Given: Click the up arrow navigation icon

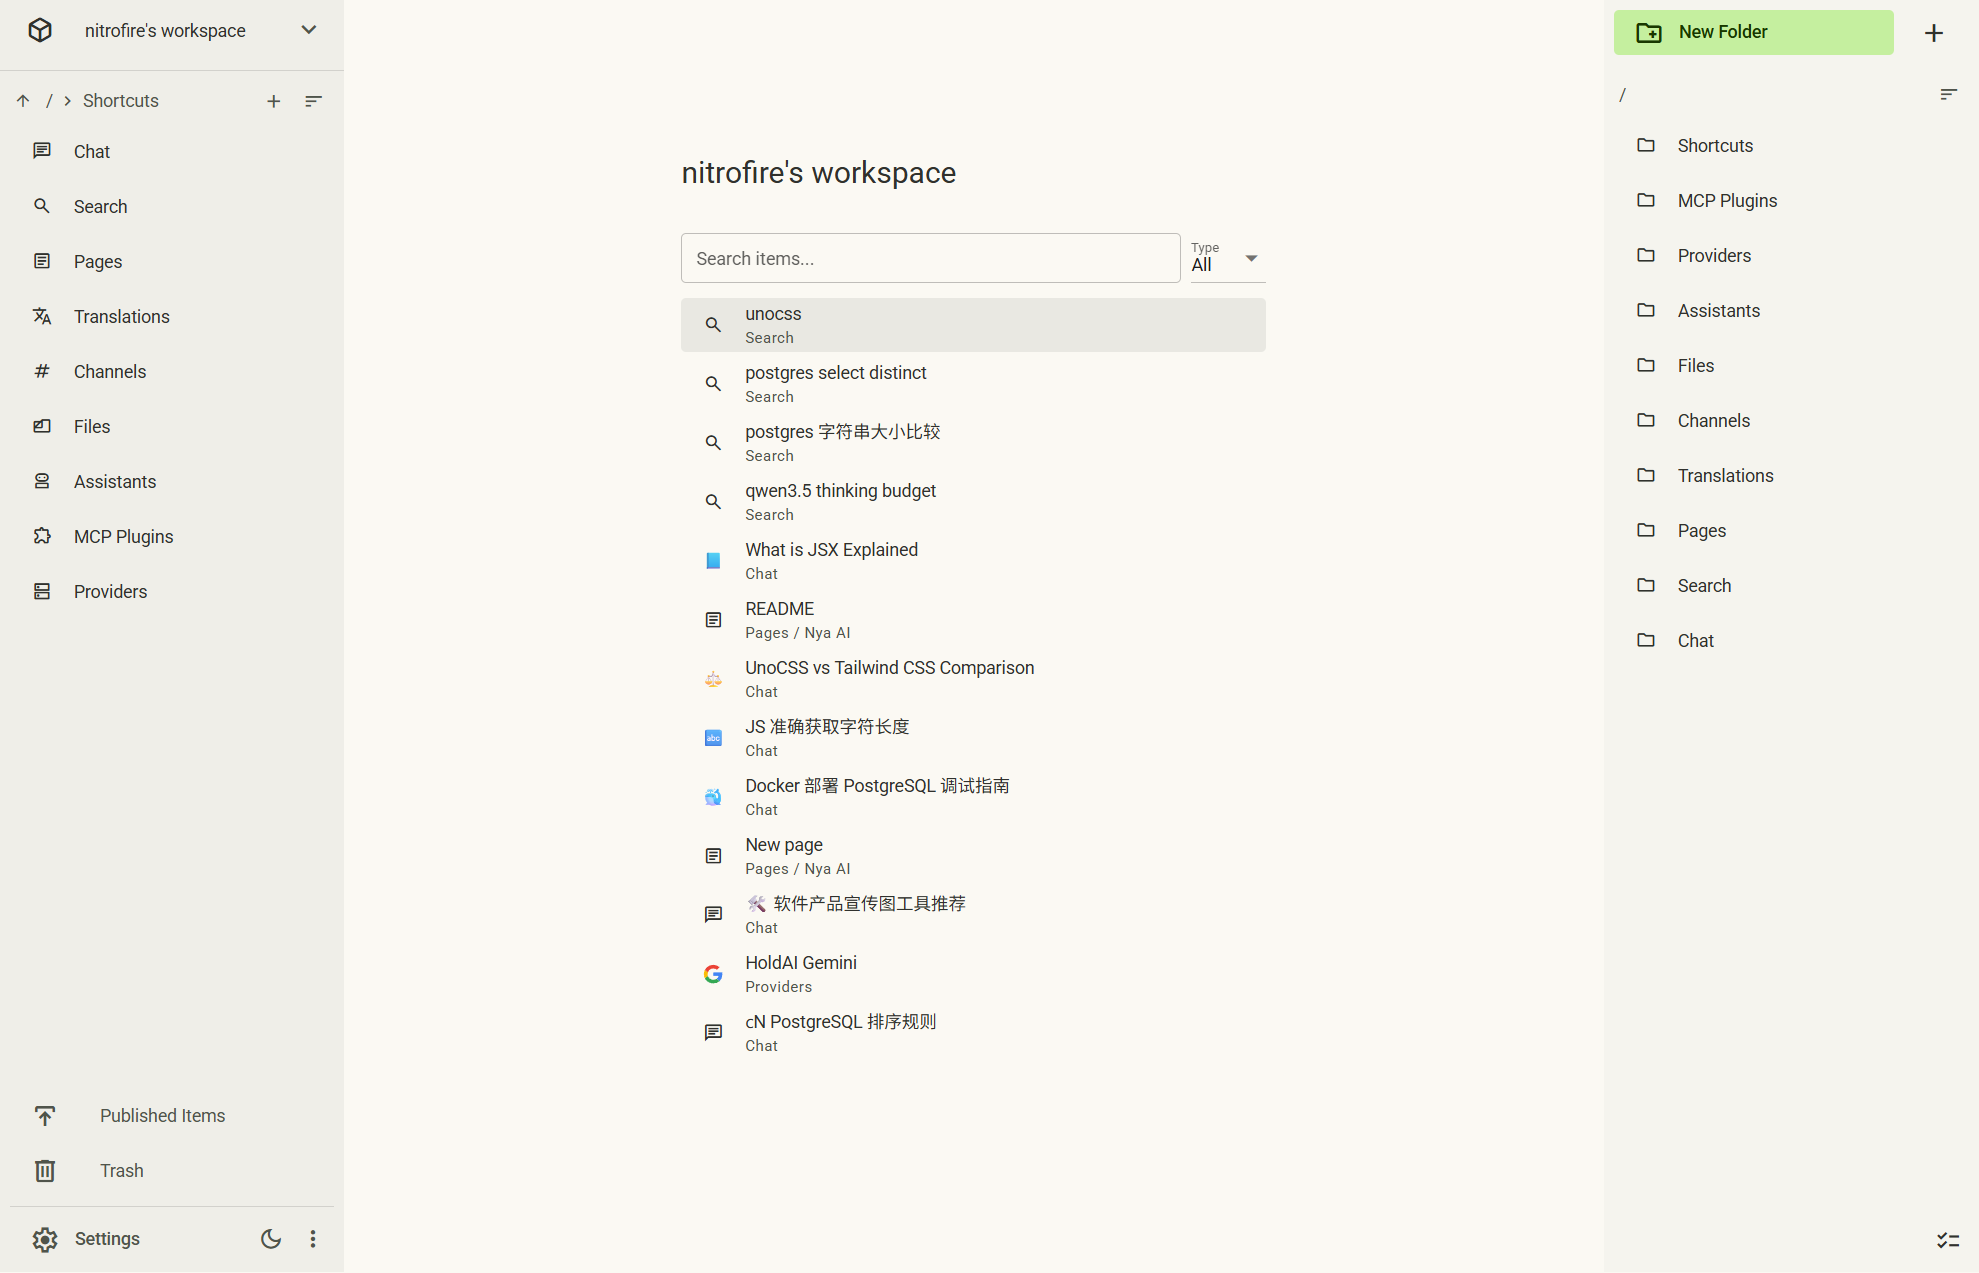Looking at the screenshot, I should [x=23, y=101].
